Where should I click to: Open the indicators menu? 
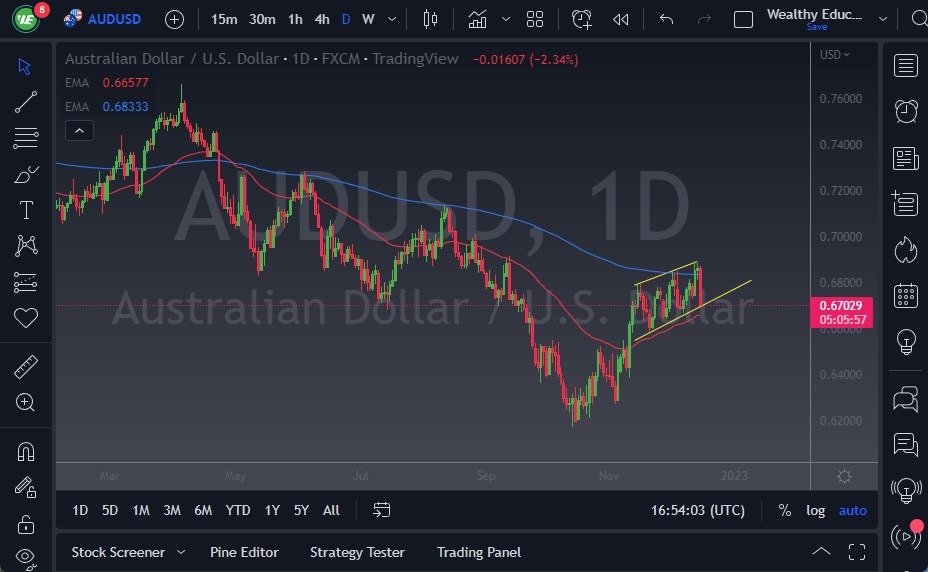(477, 20)
